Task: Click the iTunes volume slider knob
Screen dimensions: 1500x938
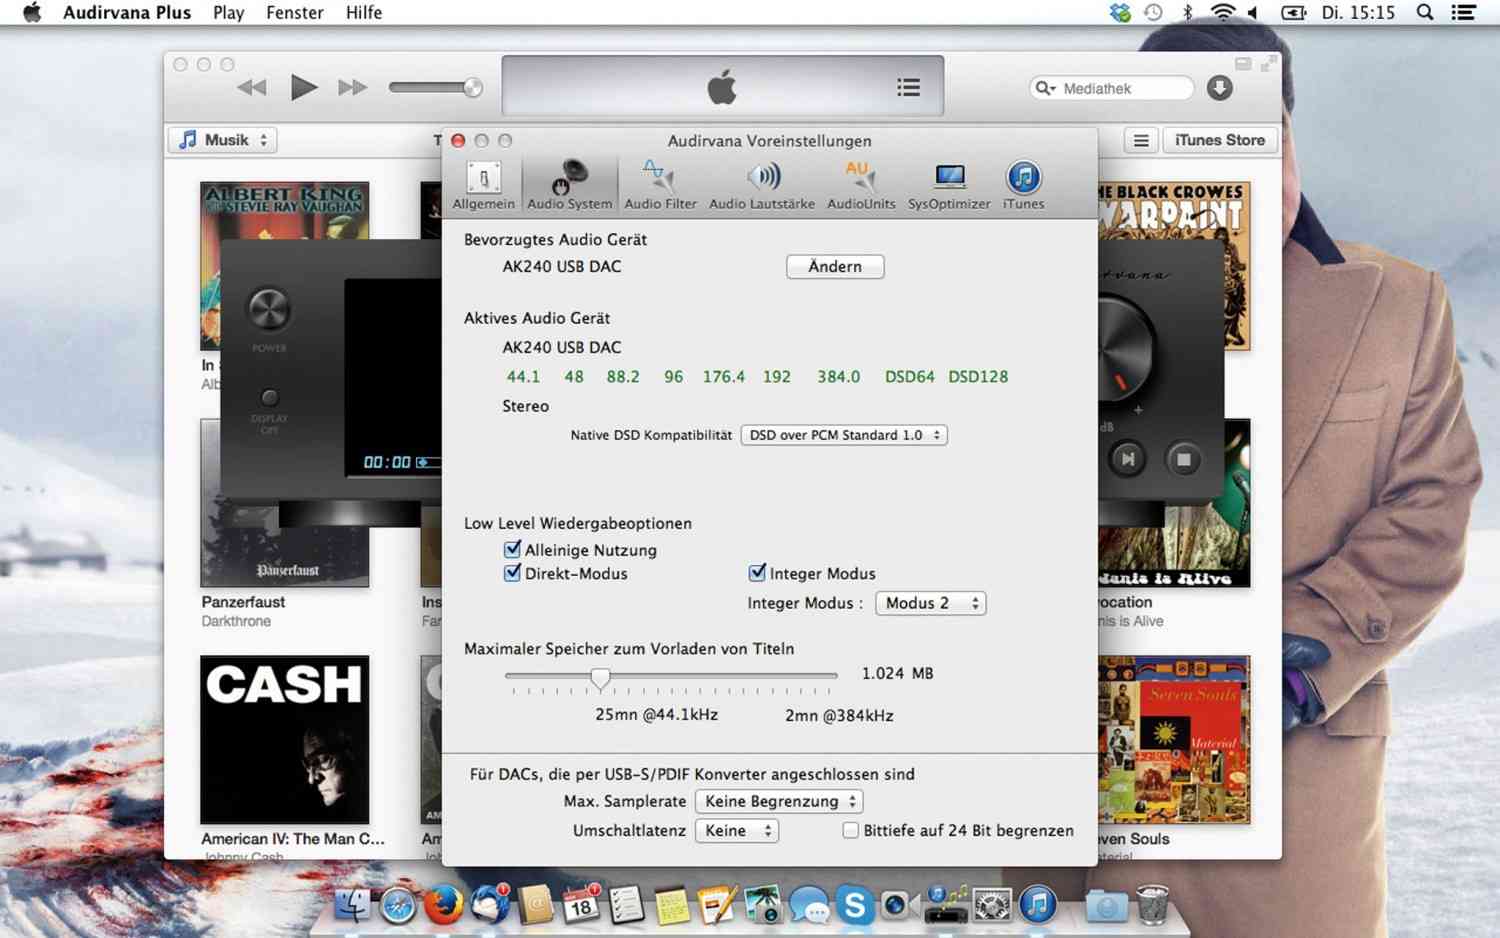Action: tap(473, 88)
